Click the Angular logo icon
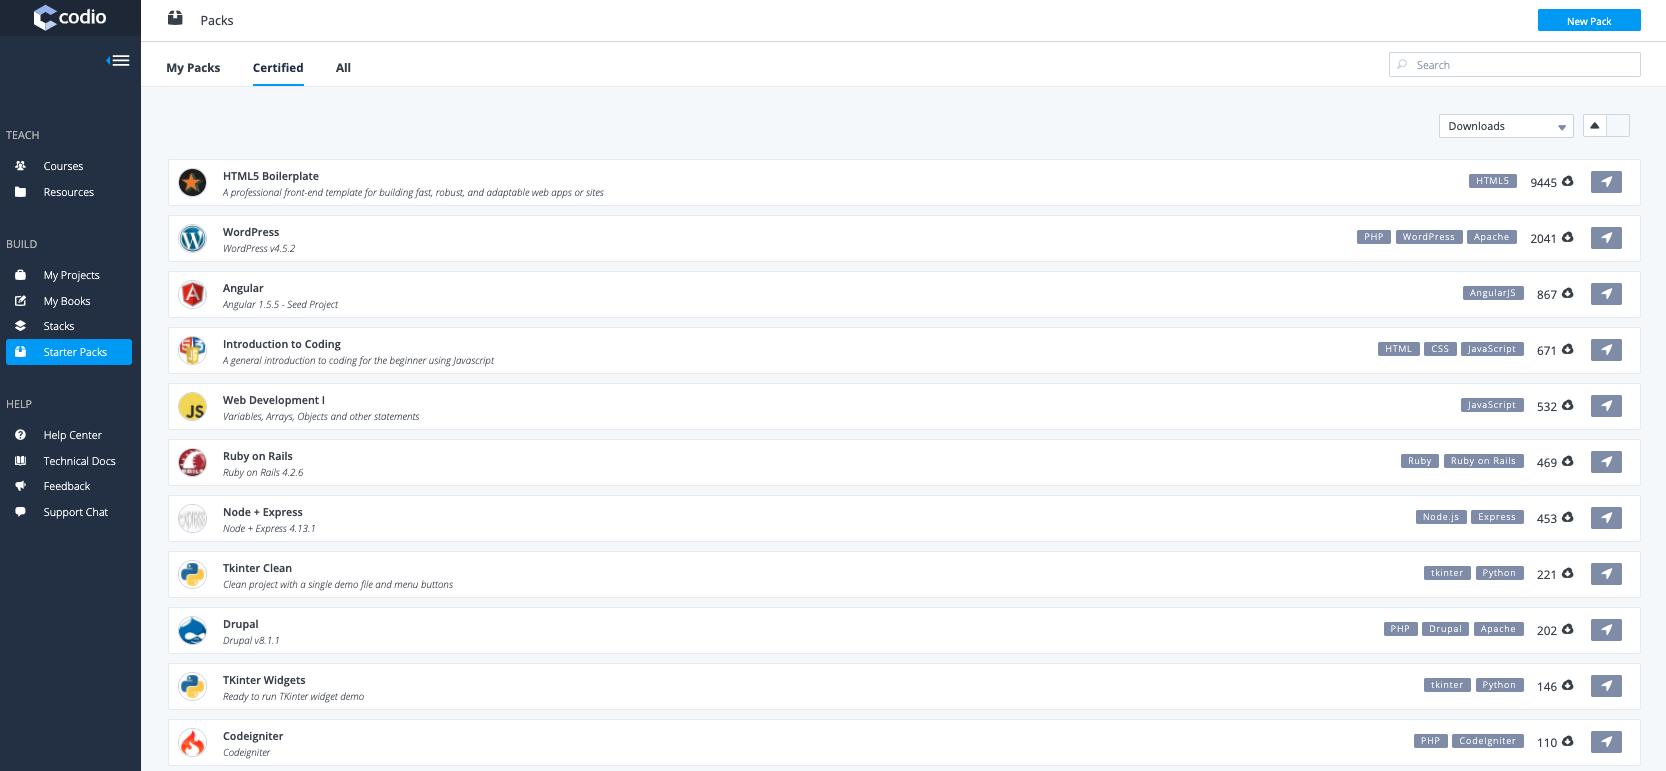This screenshot has height=771, width=1666. [192, 294]
